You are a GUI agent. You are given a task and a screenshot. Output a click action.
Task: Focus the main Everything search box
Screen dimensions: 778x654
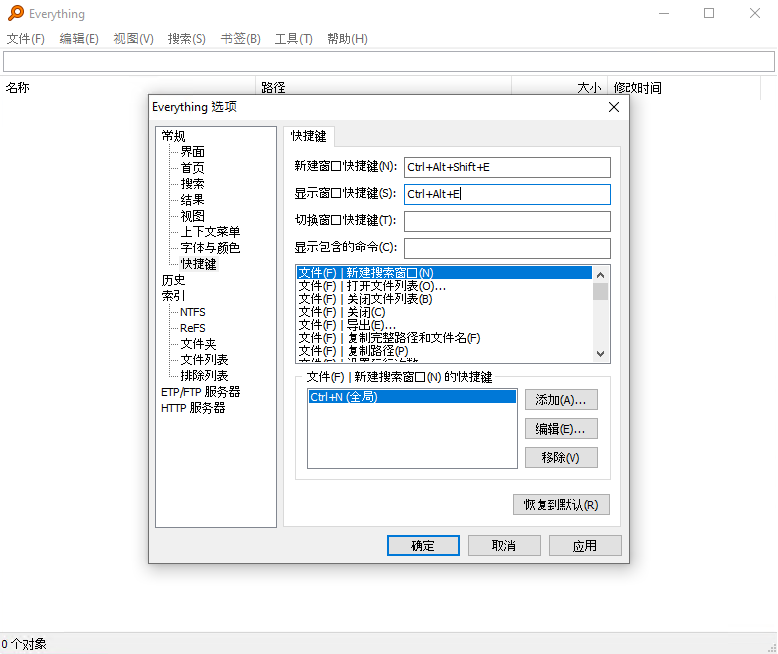(x=389, y=62)
